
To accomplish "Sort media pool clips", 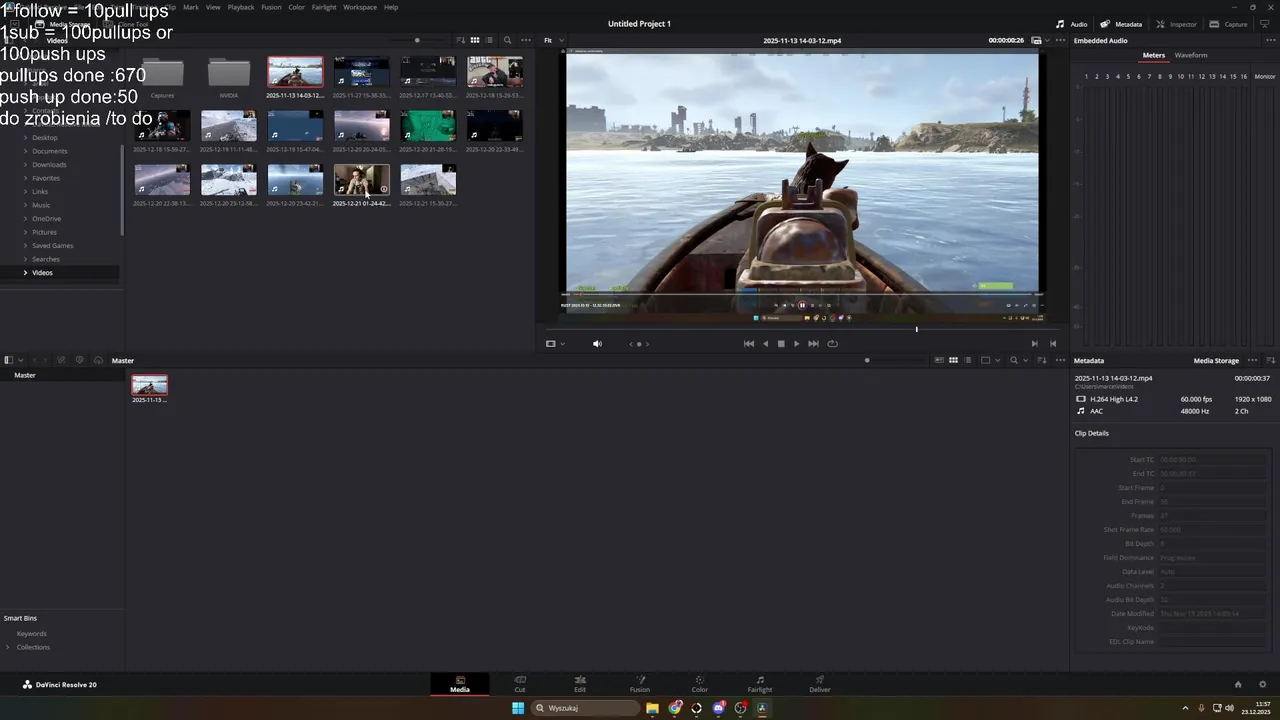I will tap(1043, 360).
